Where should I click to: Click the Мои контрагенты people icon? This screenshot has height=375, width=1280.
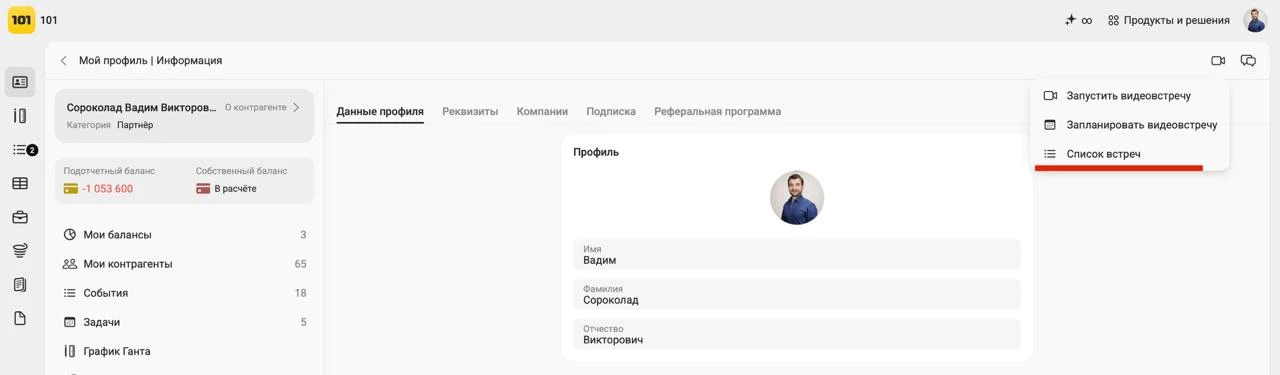tap(70, 264)
